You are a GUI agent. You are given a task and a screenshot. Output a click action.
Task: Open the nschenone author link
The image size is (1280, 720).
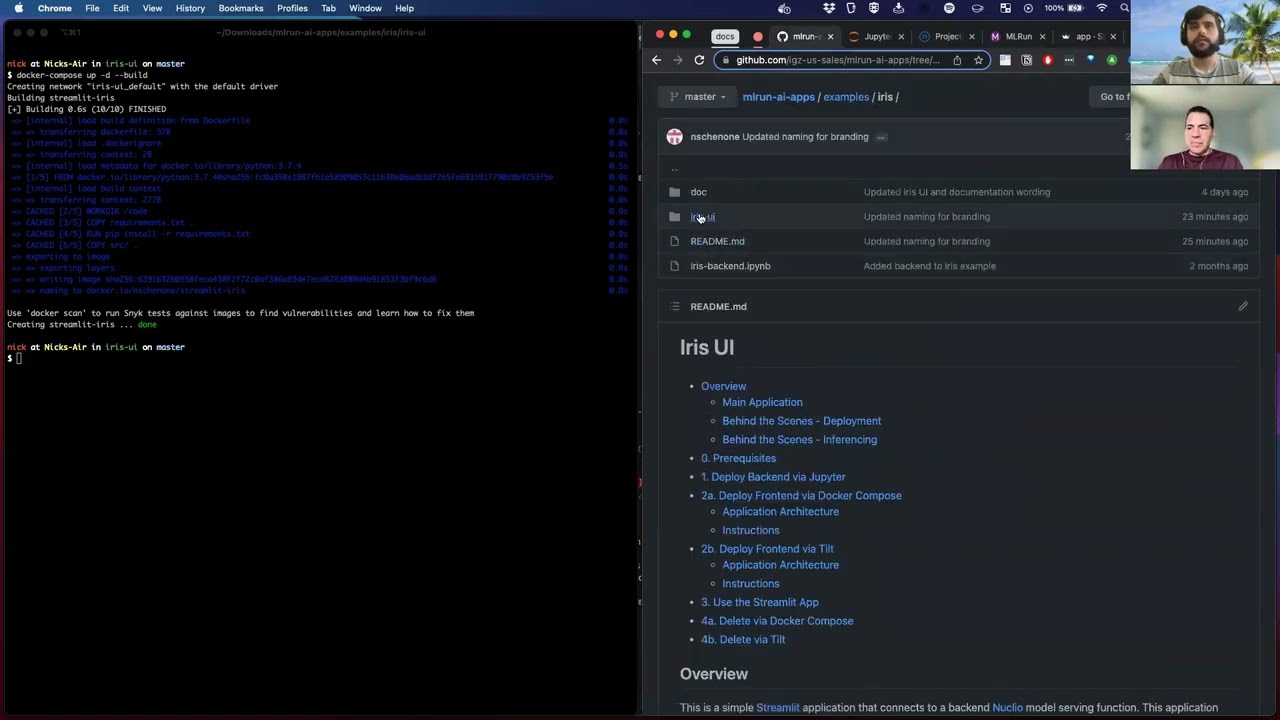click(x=715, y=137)
